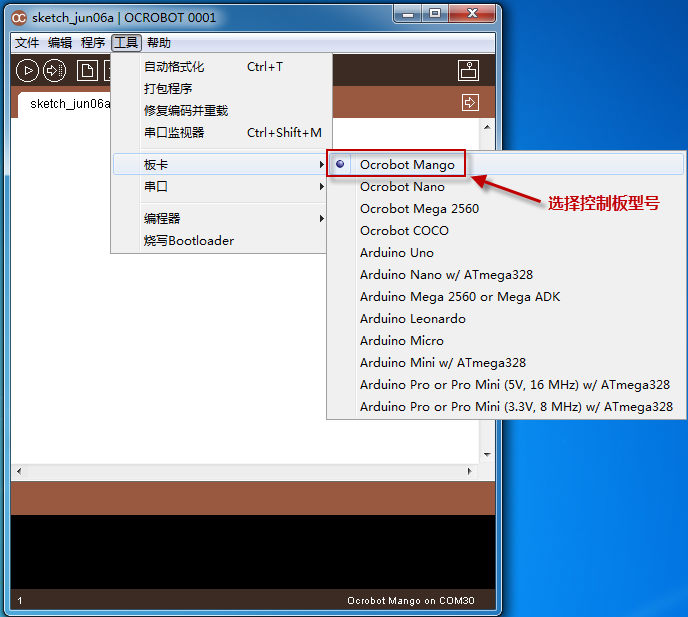
Task: Select 打包程序 menu item
Action: pos(222,89)
